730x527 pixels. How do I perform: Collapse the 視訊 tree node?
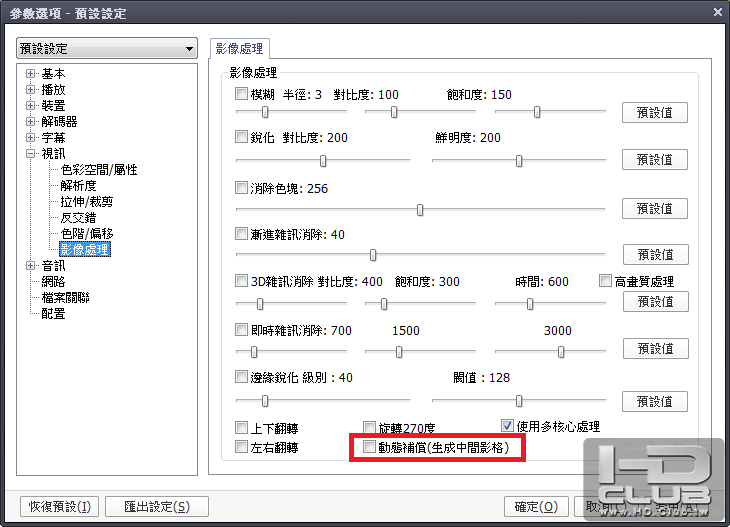pyautogui.click(x=30, y=154)
